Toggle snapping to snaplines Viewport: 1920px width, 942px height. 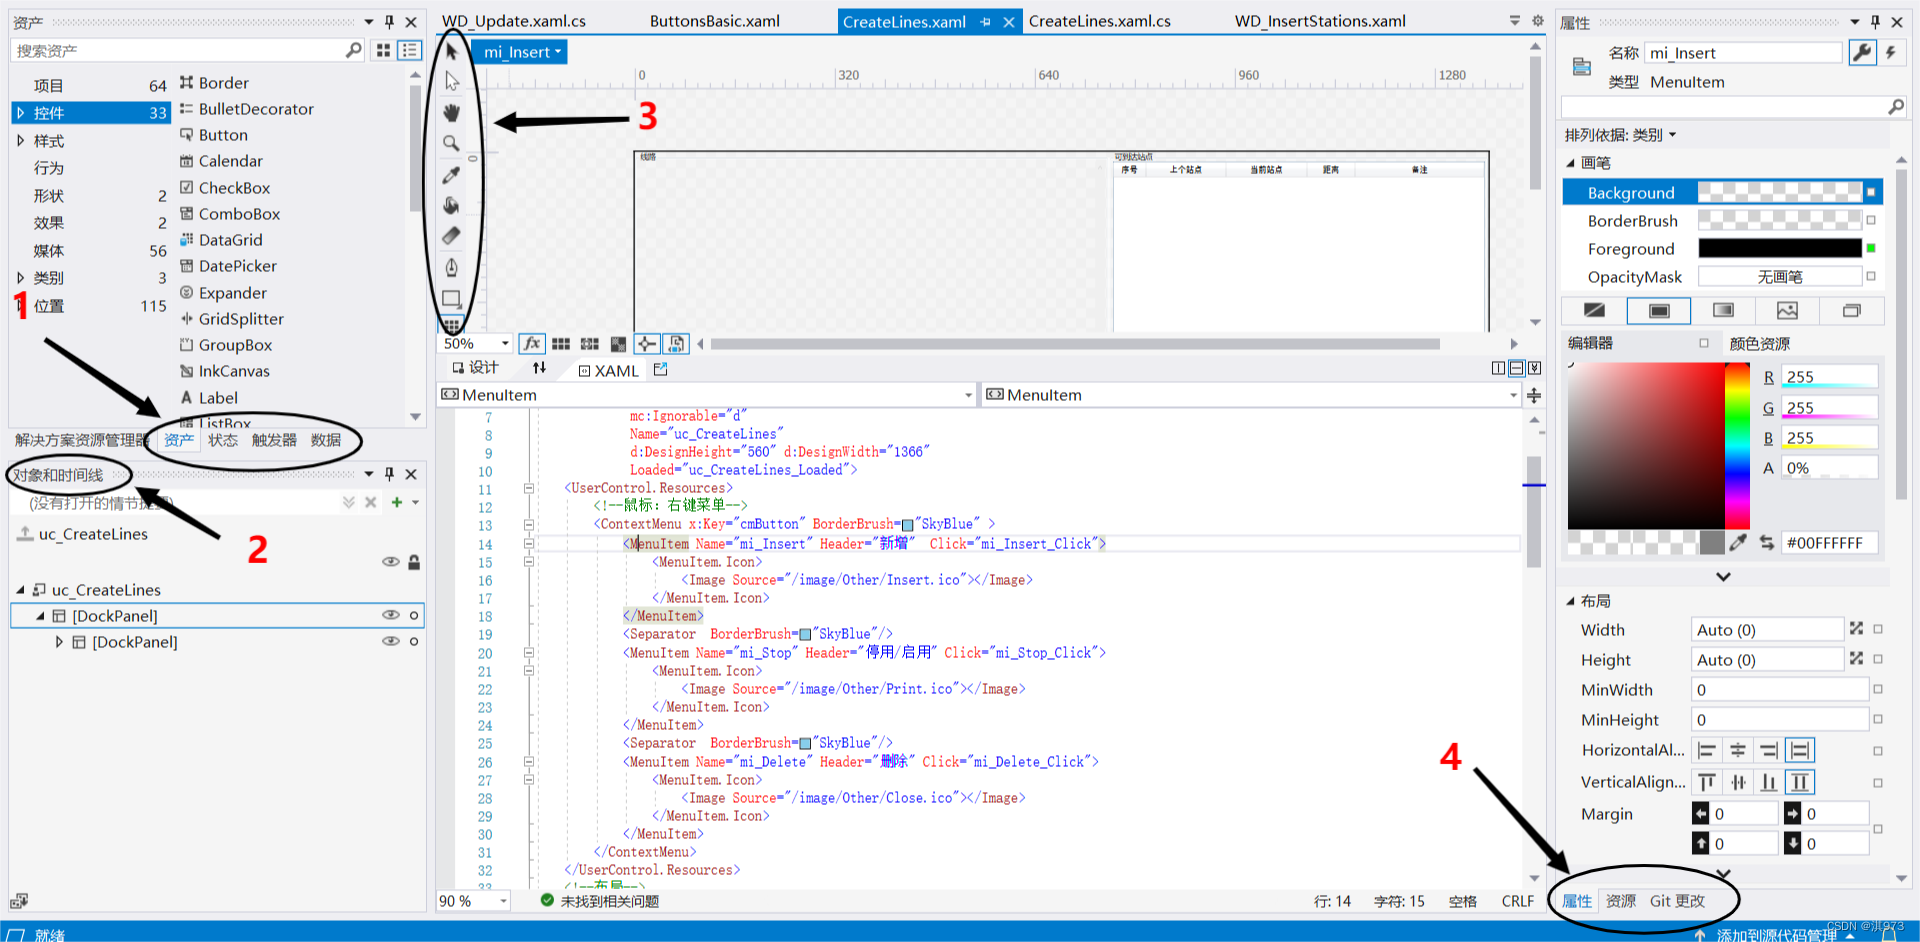(647, 344)
